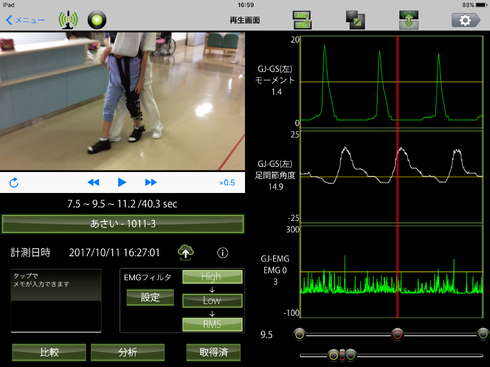Play the walking video
Screen dimensions: 490x367
(122, 182)
